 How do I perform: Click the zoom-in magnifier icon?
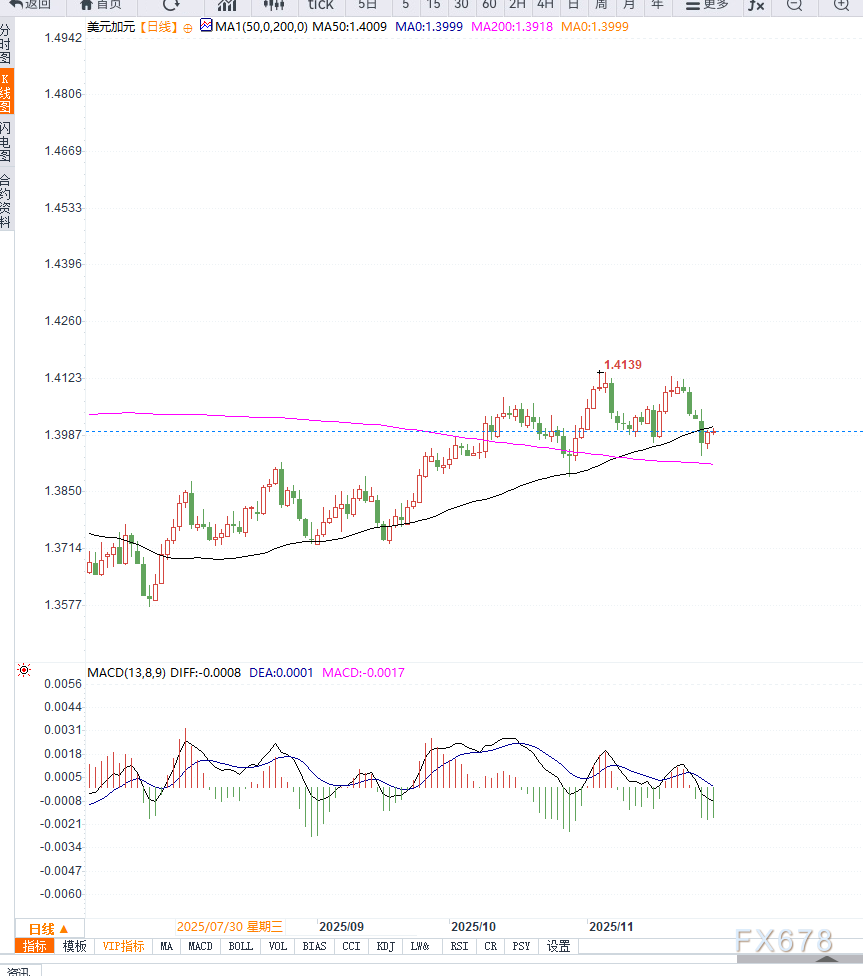pos(841,5)
